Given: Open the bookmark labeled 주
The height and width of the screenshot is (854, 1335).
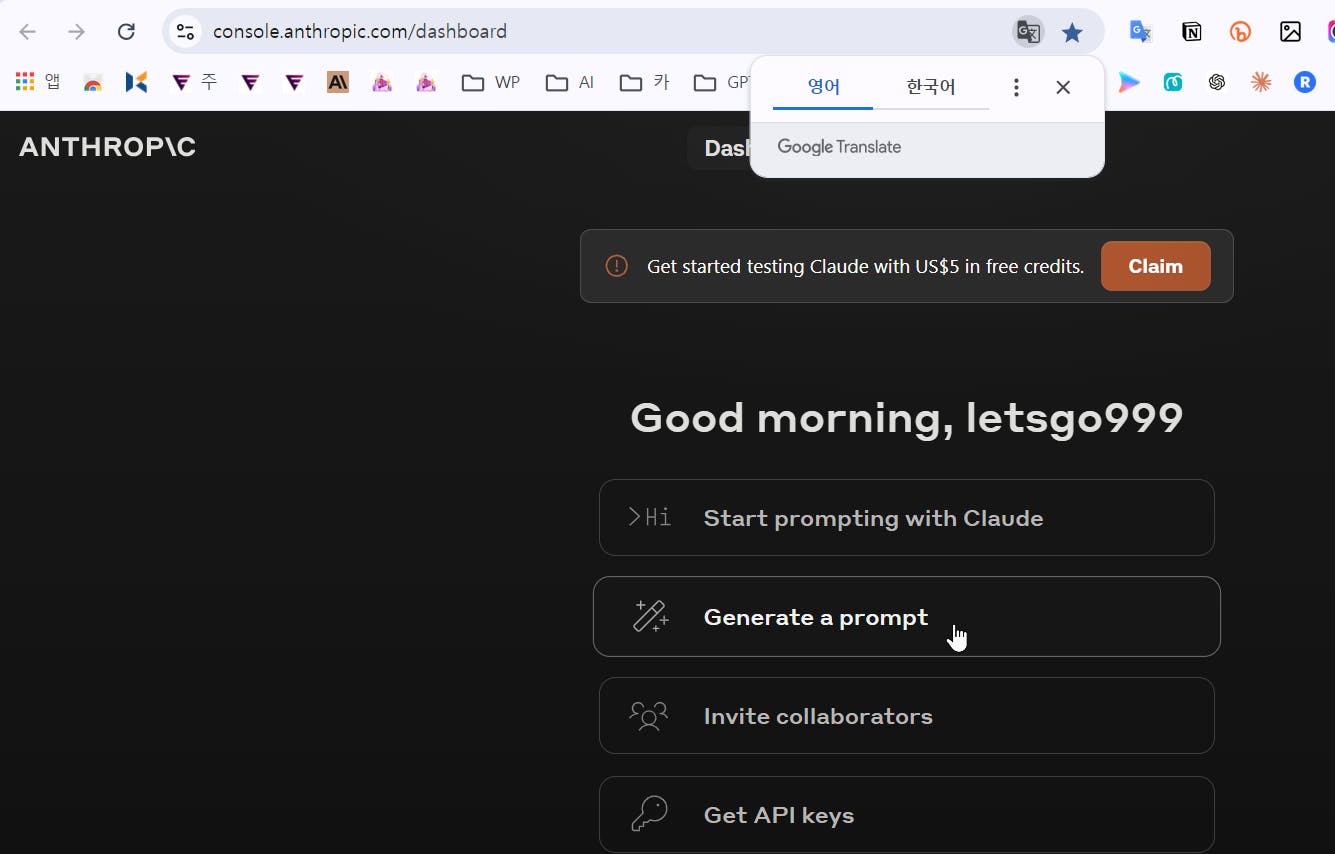Looking at the screenshot, I should pyautogui.click(x=194, y=82).
